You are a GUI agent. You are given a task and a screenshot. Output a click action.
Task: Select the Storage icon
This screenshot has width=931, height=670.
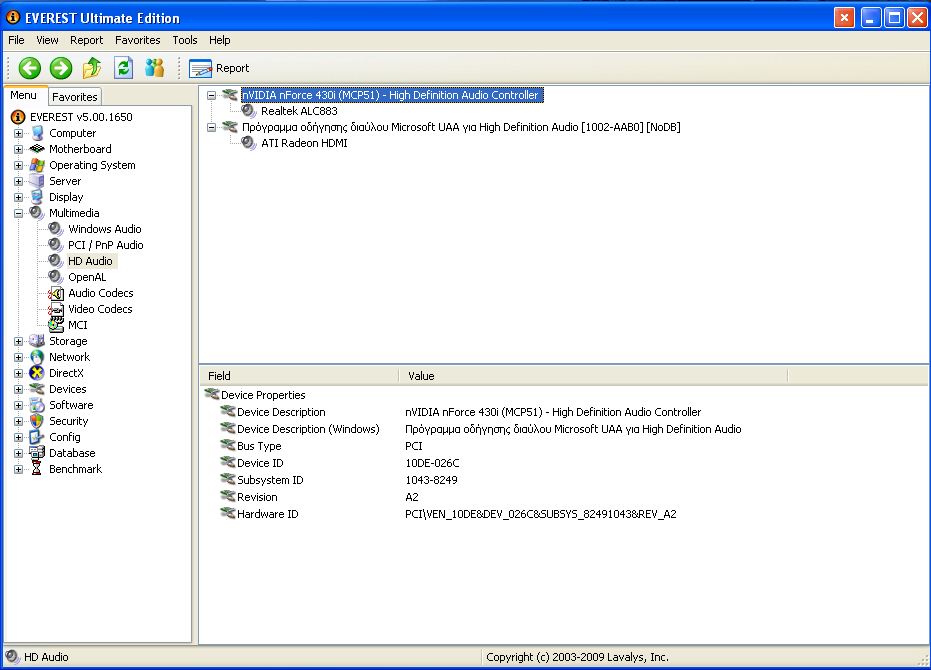(37, 341)
